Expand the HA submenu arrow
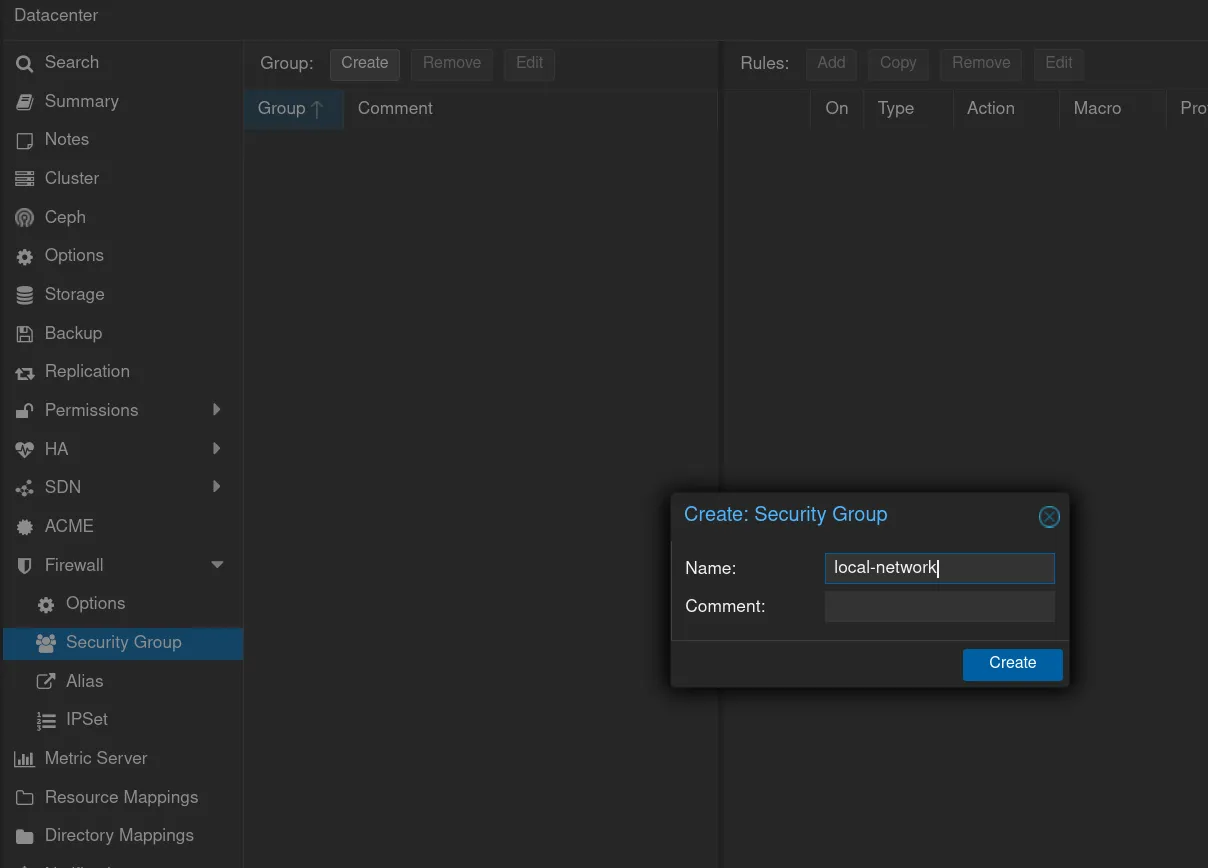 (217, 449)
